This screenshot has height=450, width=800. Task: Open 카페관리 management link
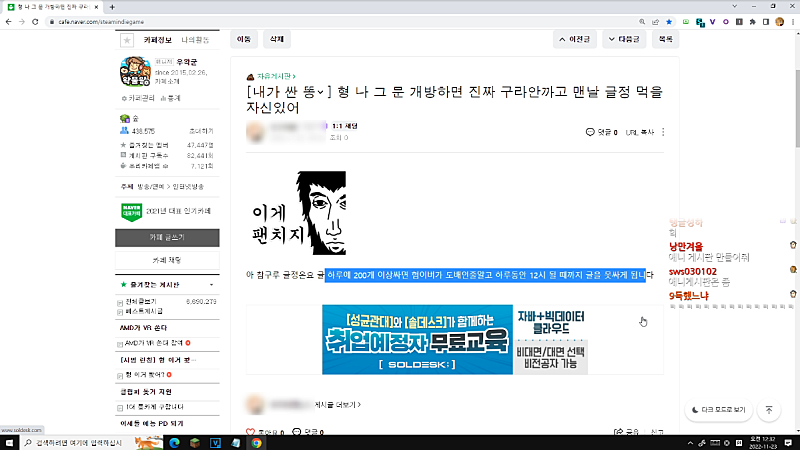coord(138,98)
